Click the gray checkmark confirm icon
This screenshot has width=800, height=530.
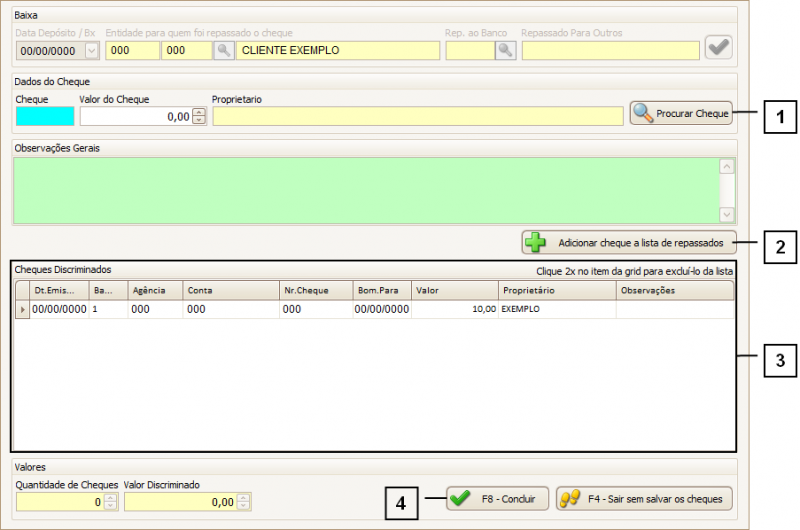(x=718, y=47)
